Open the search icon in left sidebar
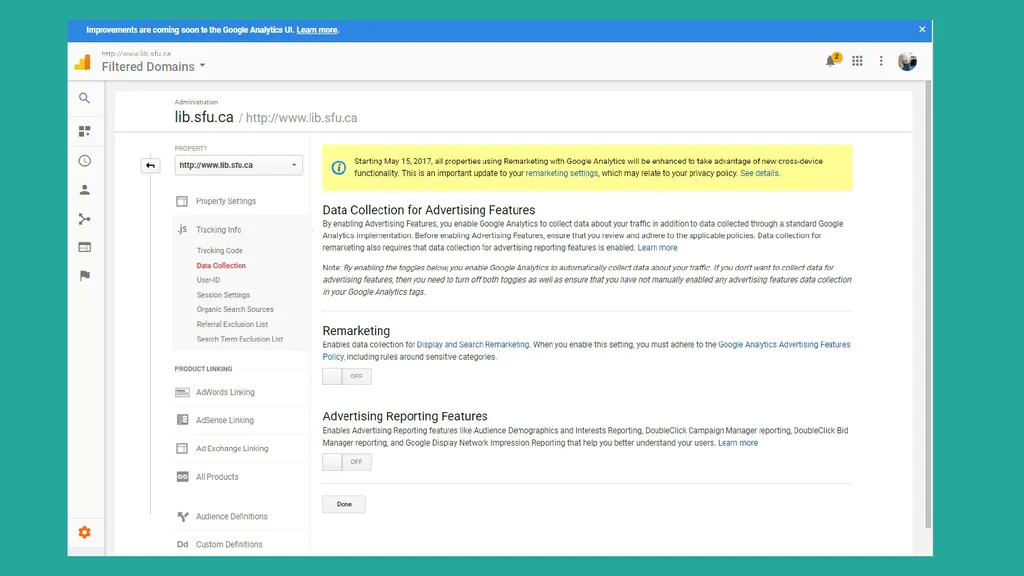The width and height of the screenshot is (1024, 576). click(x=84, y=98)
